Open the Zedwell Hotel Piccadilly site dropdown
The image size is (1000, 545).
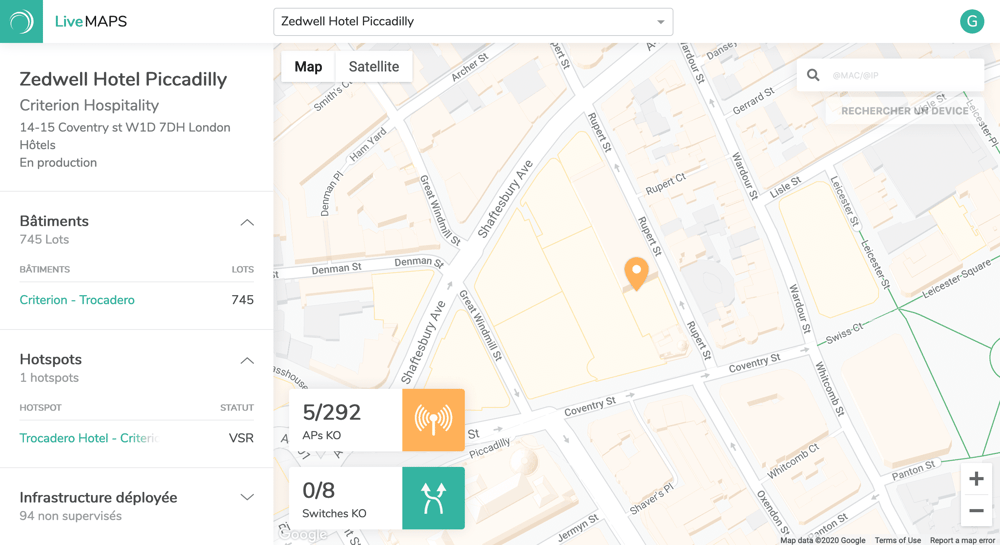click(473, 22)
